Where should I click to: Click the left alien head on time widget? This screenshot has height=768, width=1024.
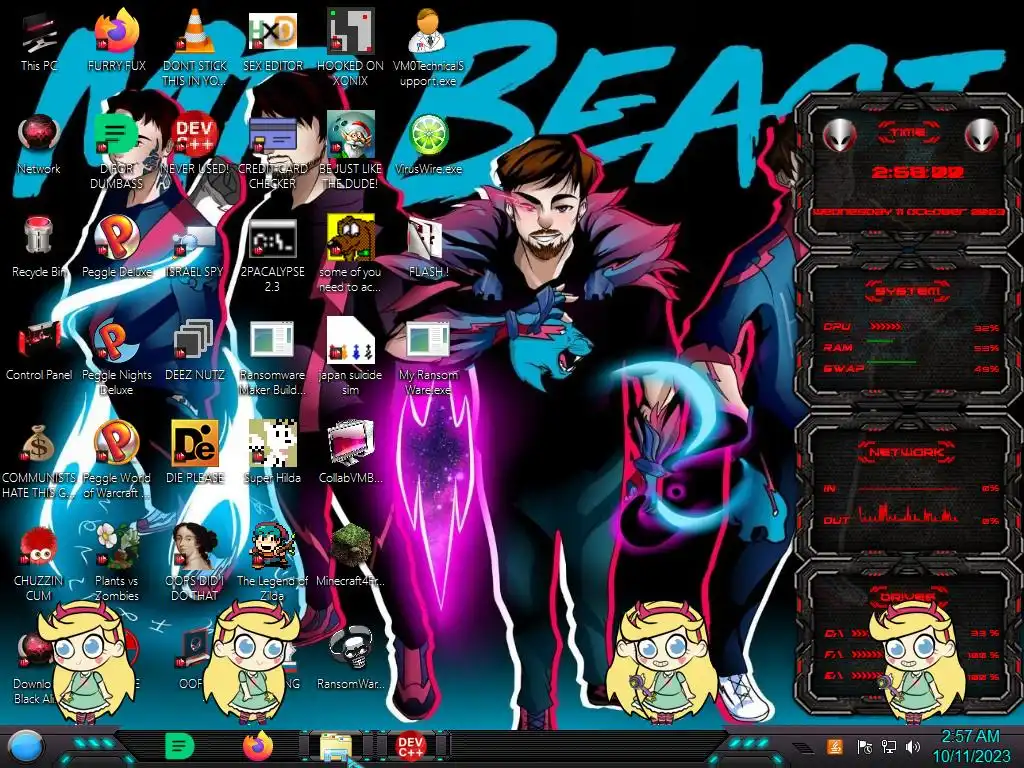pyautogui.click(x=840, y=135)
